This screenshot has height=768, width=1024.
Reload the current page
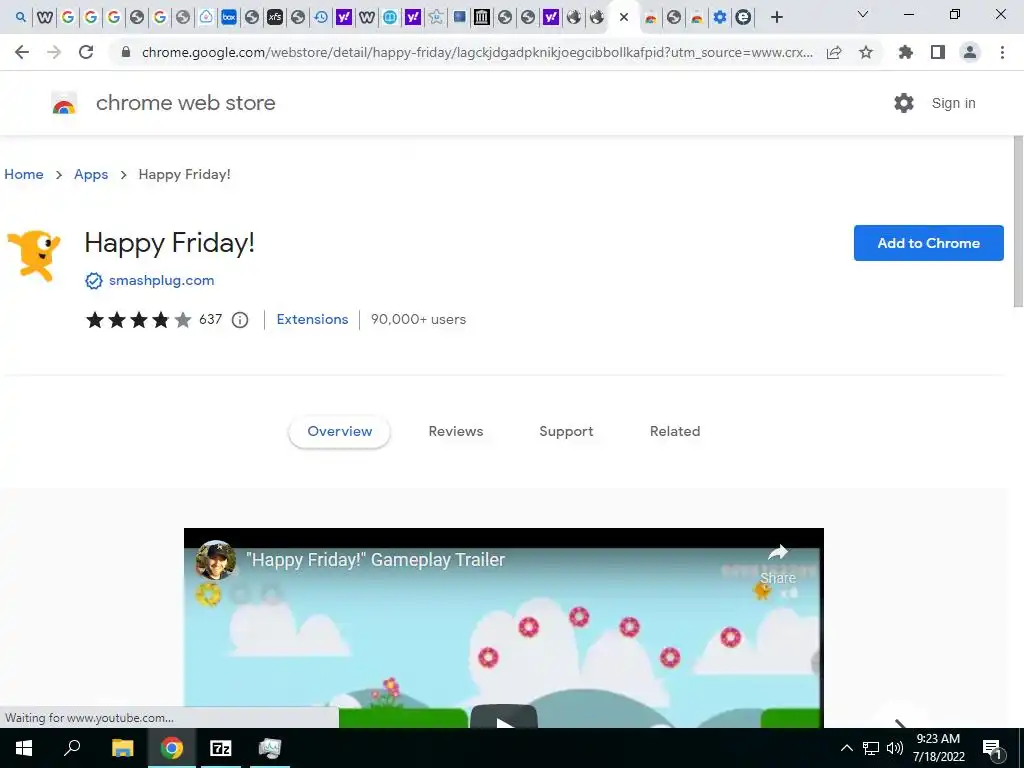(86, 52)
